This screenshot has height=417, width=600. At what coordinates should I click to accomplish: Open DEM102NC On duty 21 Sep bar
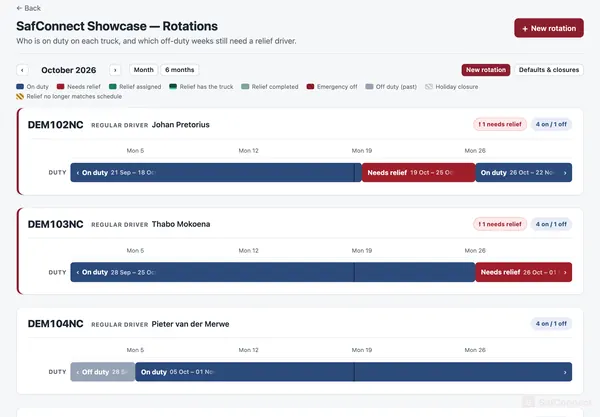point(216,173)
